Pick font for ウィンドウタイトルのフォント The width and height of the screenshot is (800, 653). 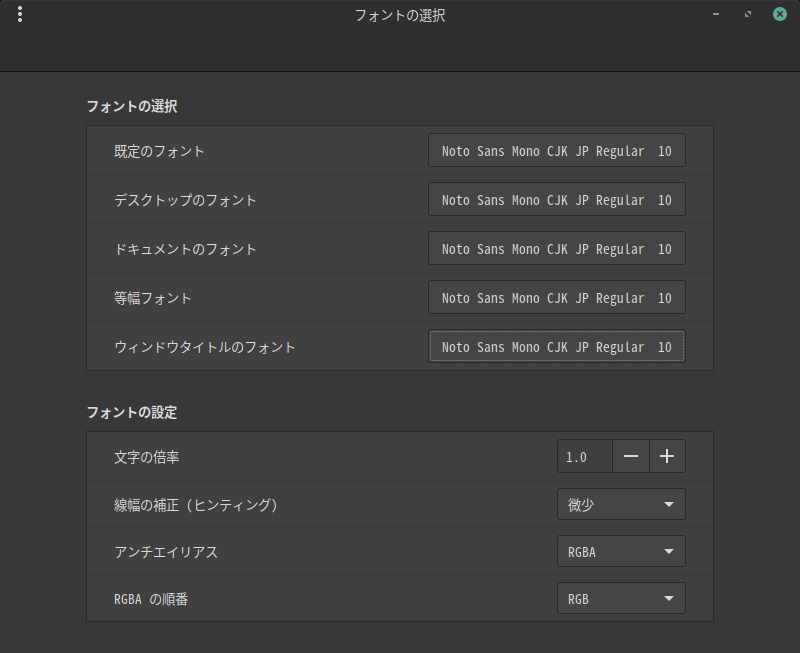[557, 347]
